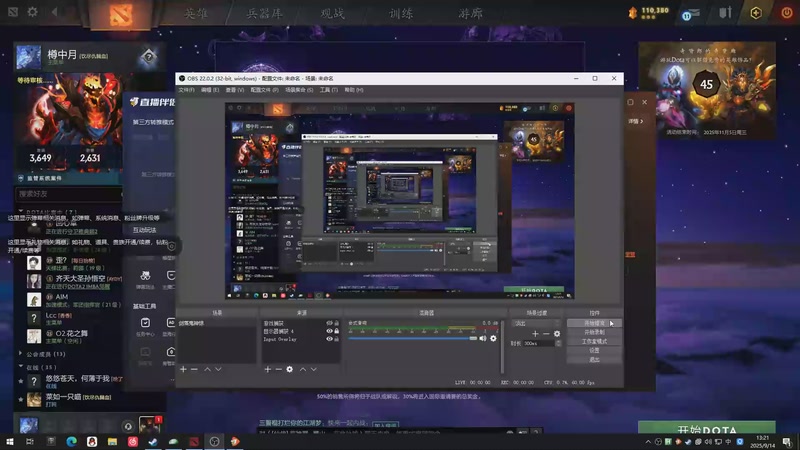The height and width of the screenshot is (450, 800).
Task: Open OBS 配置文件(P) menu
Action: click(264, 90)
